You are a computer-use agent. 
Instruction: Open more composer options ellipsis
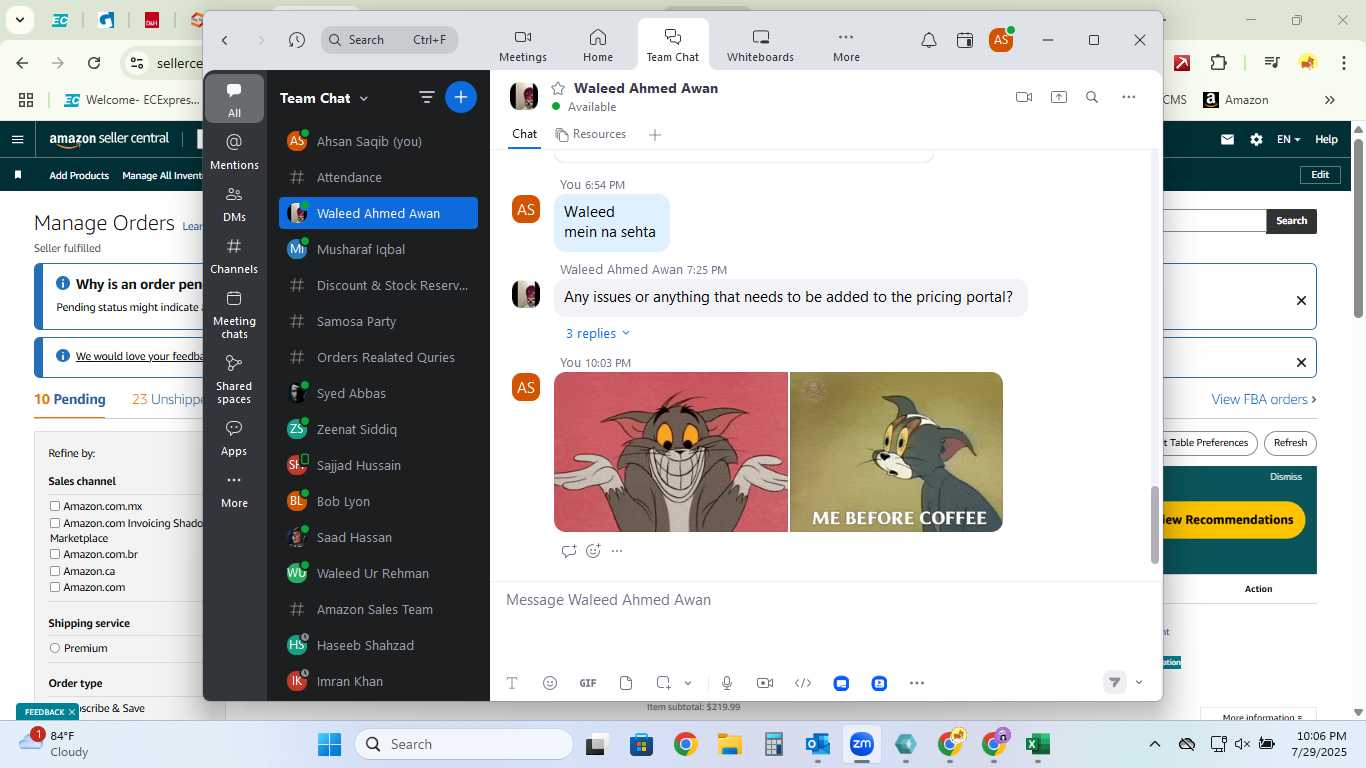point(917,683)
